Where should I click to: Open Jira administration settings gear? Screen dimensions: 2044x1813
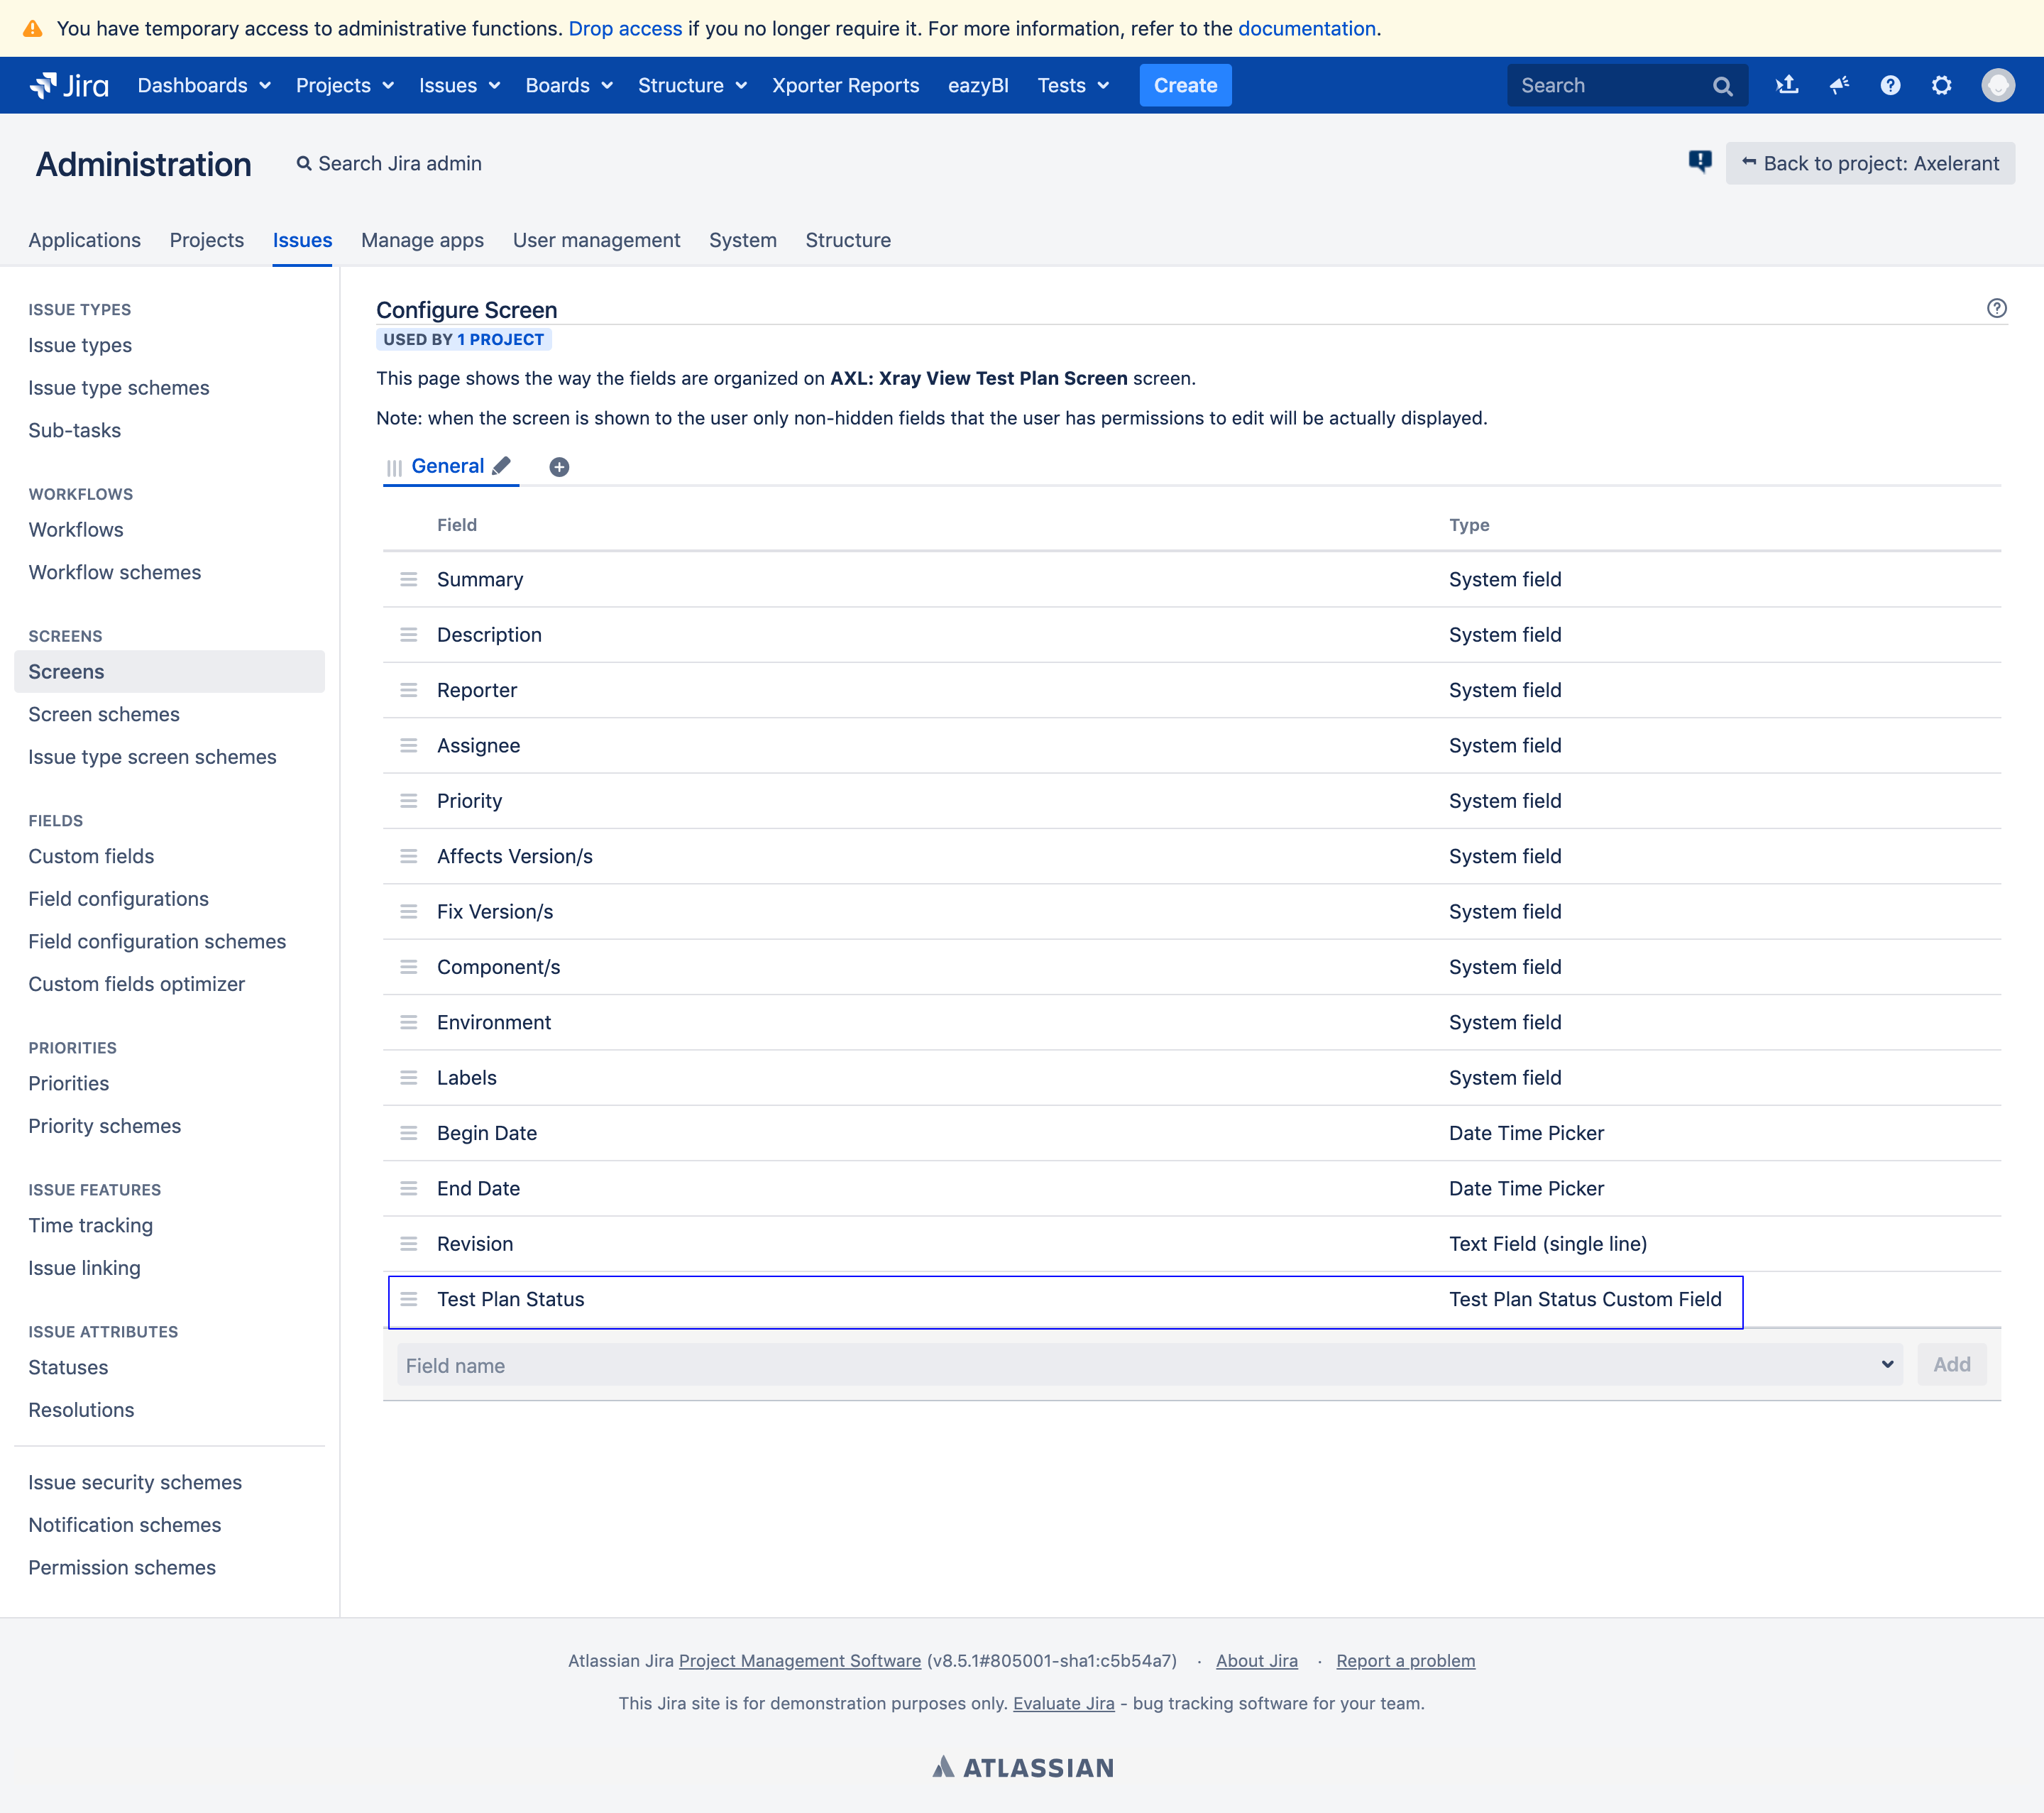click(1942, 85)
